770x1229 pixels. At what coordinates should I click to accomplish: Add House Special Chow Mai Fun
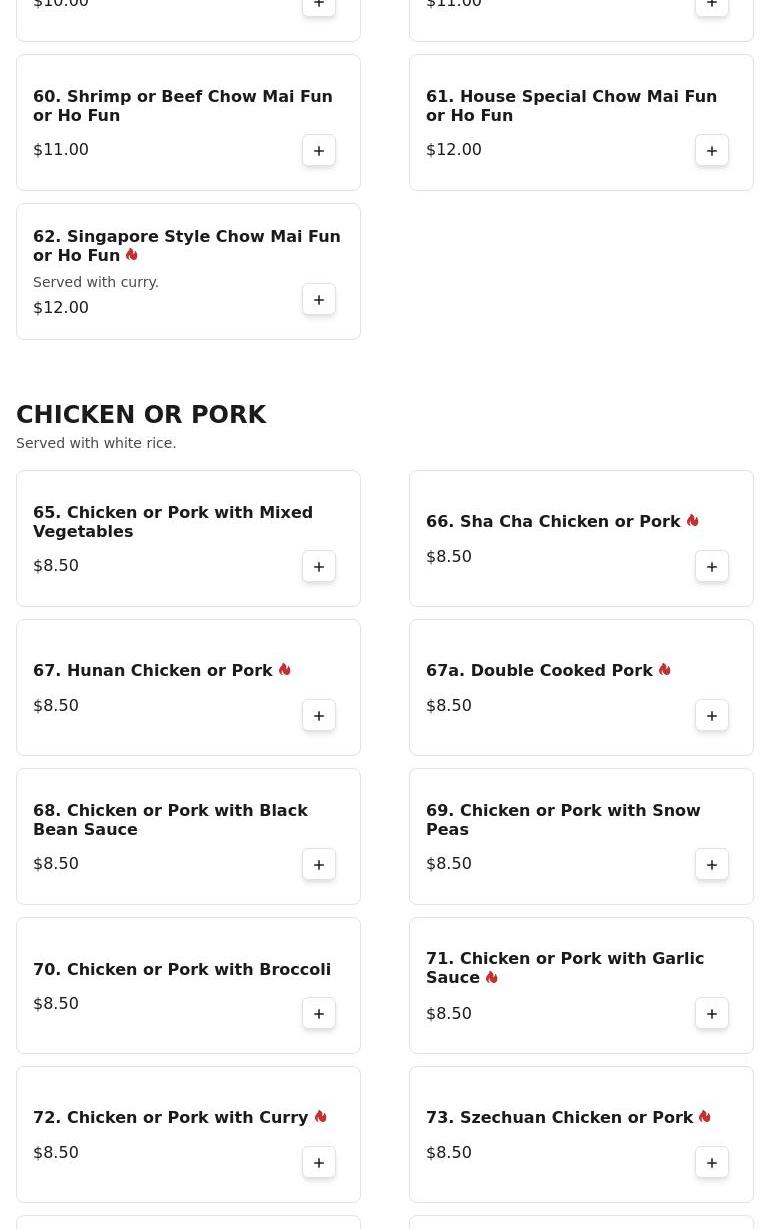712,151
